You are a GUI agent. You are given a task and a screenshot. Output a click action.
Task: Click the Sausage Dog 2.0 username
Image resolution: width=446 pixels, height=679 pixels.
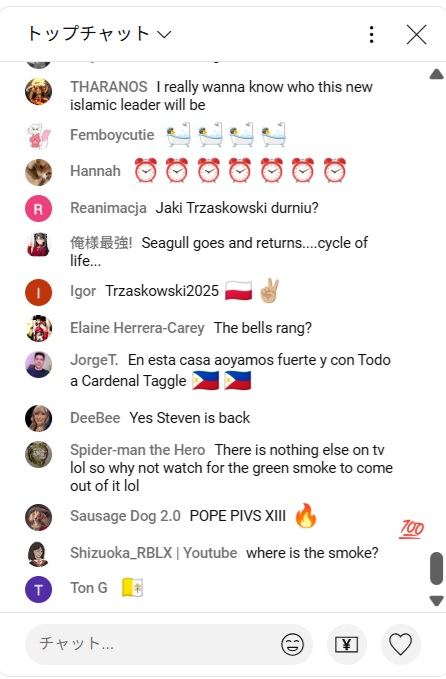[125, 516]
